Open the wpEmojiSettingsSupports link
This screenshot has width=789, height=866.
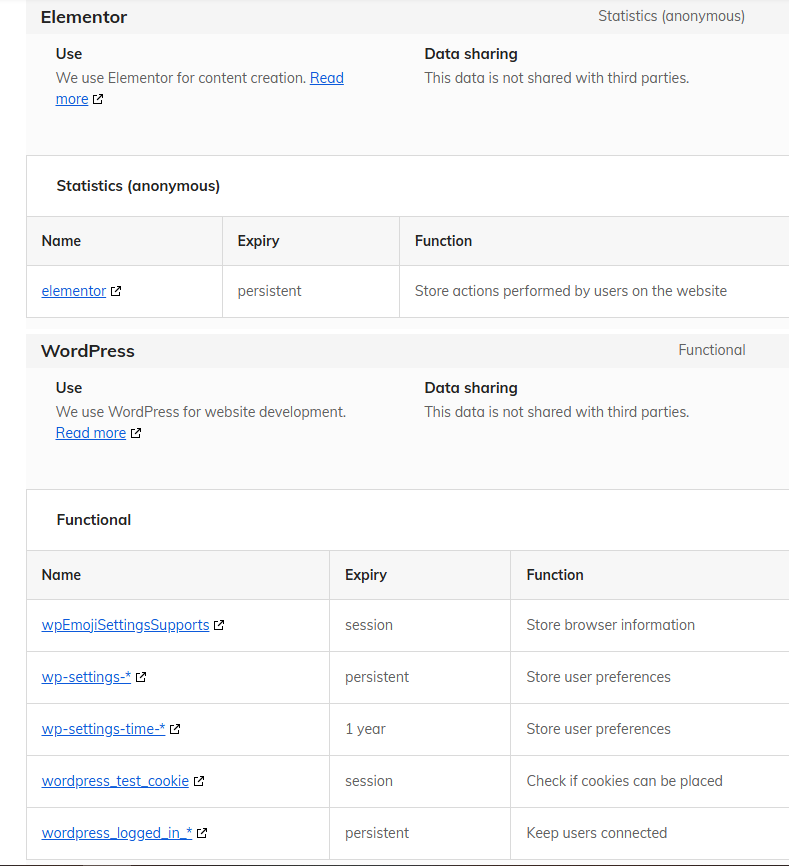coord(125,625)
